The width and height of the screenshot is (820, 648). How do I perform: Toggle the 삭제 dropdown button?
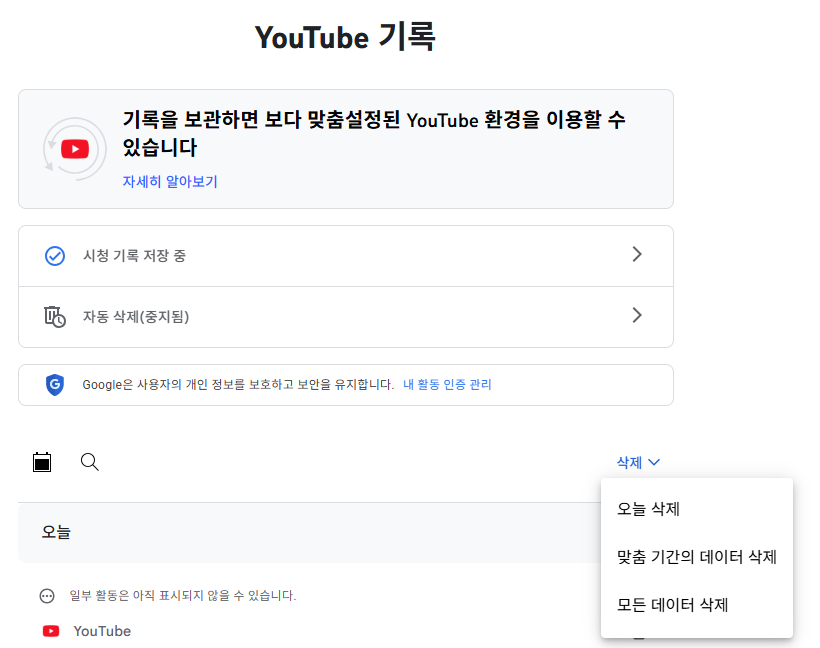tap(638, 462)
